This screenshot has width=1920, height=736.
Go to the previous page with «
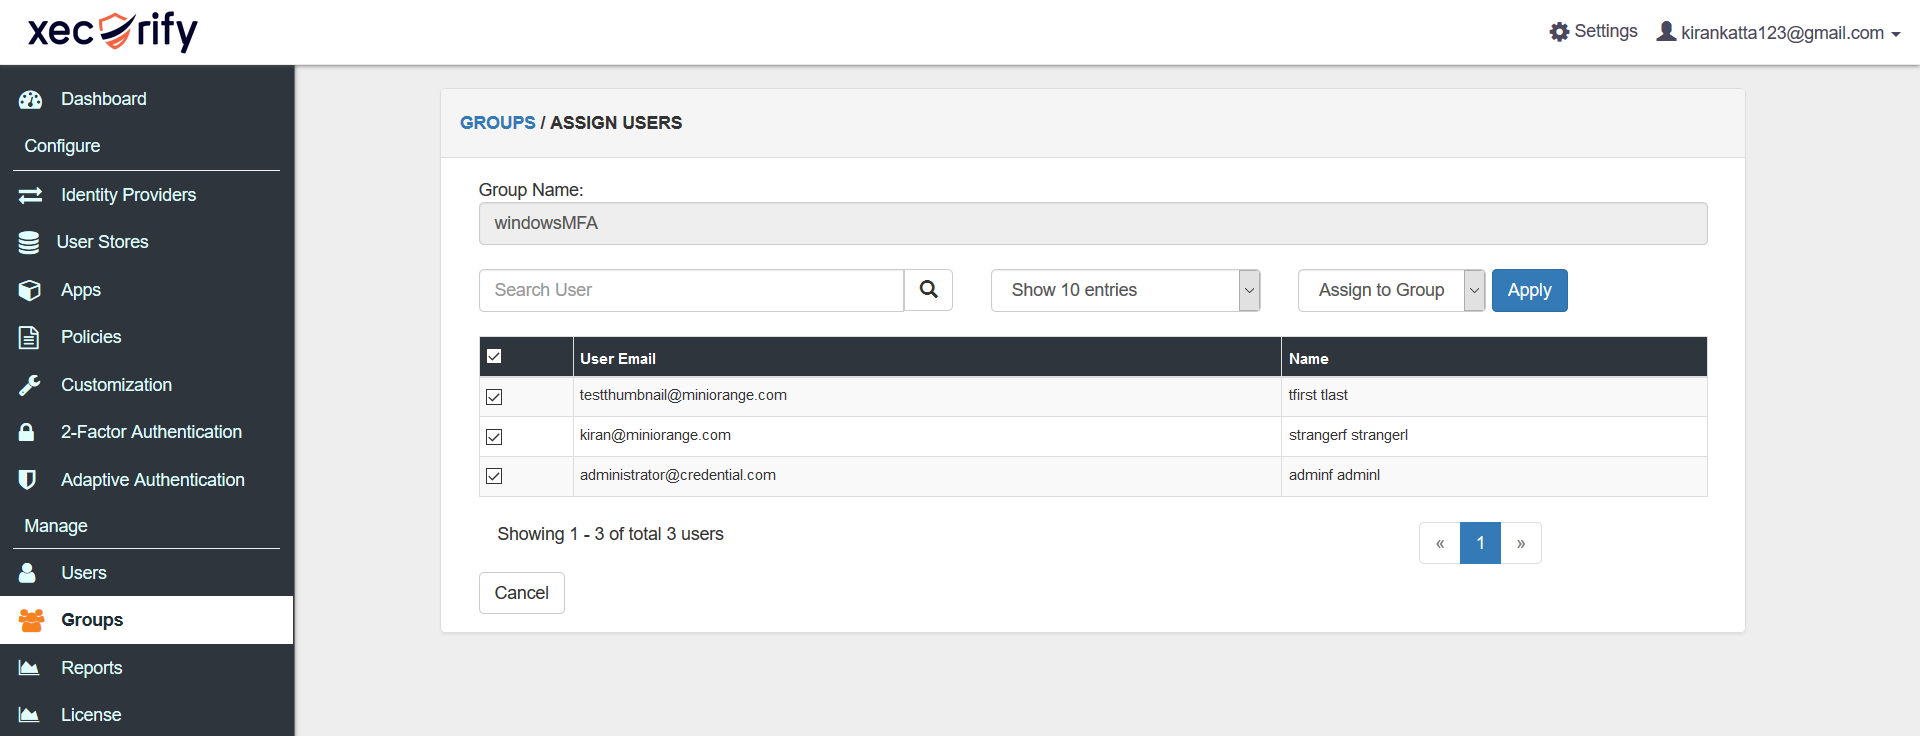(1440, 543)
